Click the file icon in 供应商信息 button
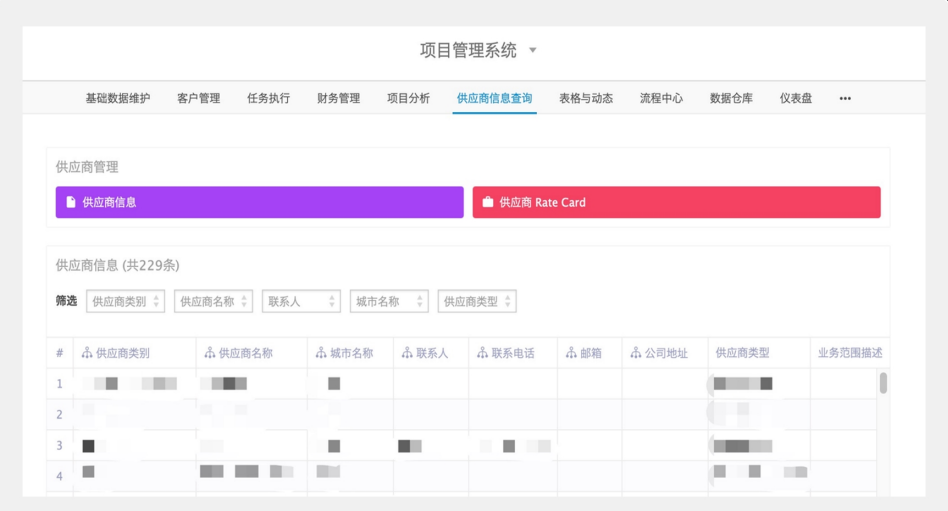Image resolution: width=948 pixels, height=511 pixels. 71,202
